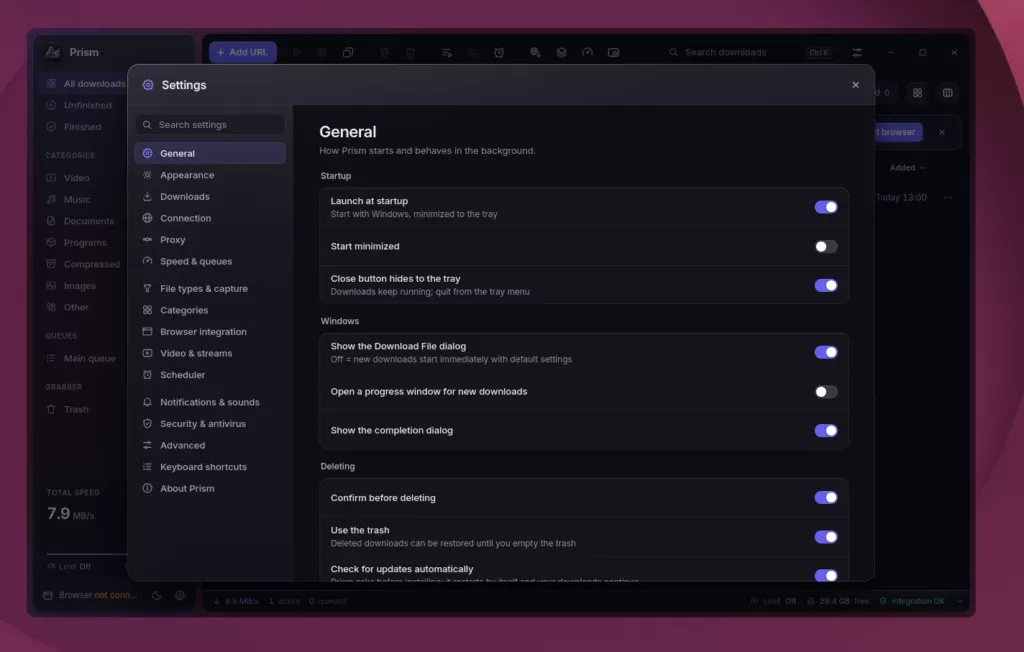The width and height of the screenshot is (1024, 652).
Task: Open the Compressed category in the main sidebar
Action: pos(84,264)
